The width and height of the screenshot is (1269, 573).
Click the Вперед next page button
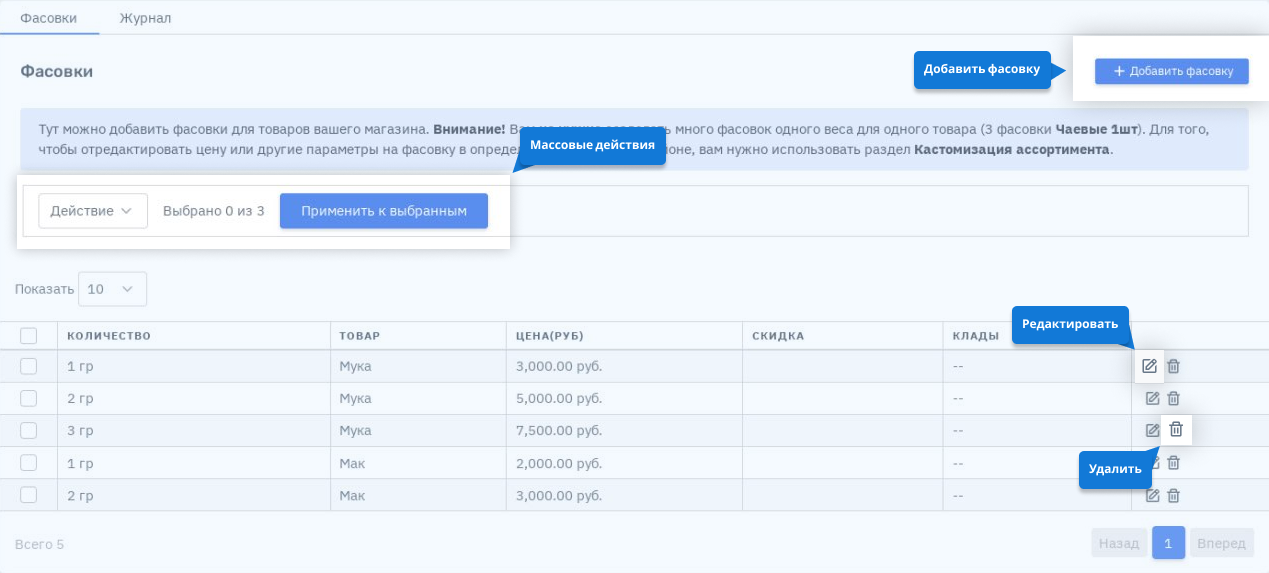(1221, 543)
